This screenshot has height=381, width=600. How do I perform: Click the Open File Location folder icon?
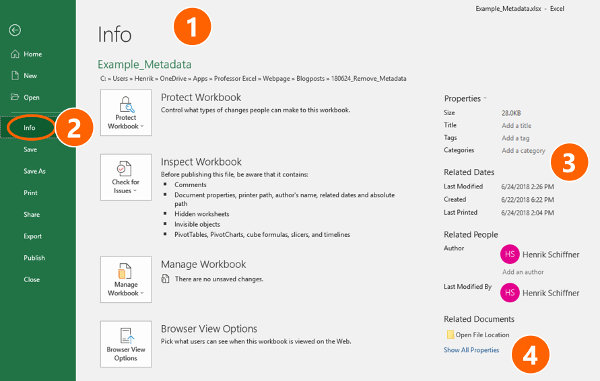point(450,335)
